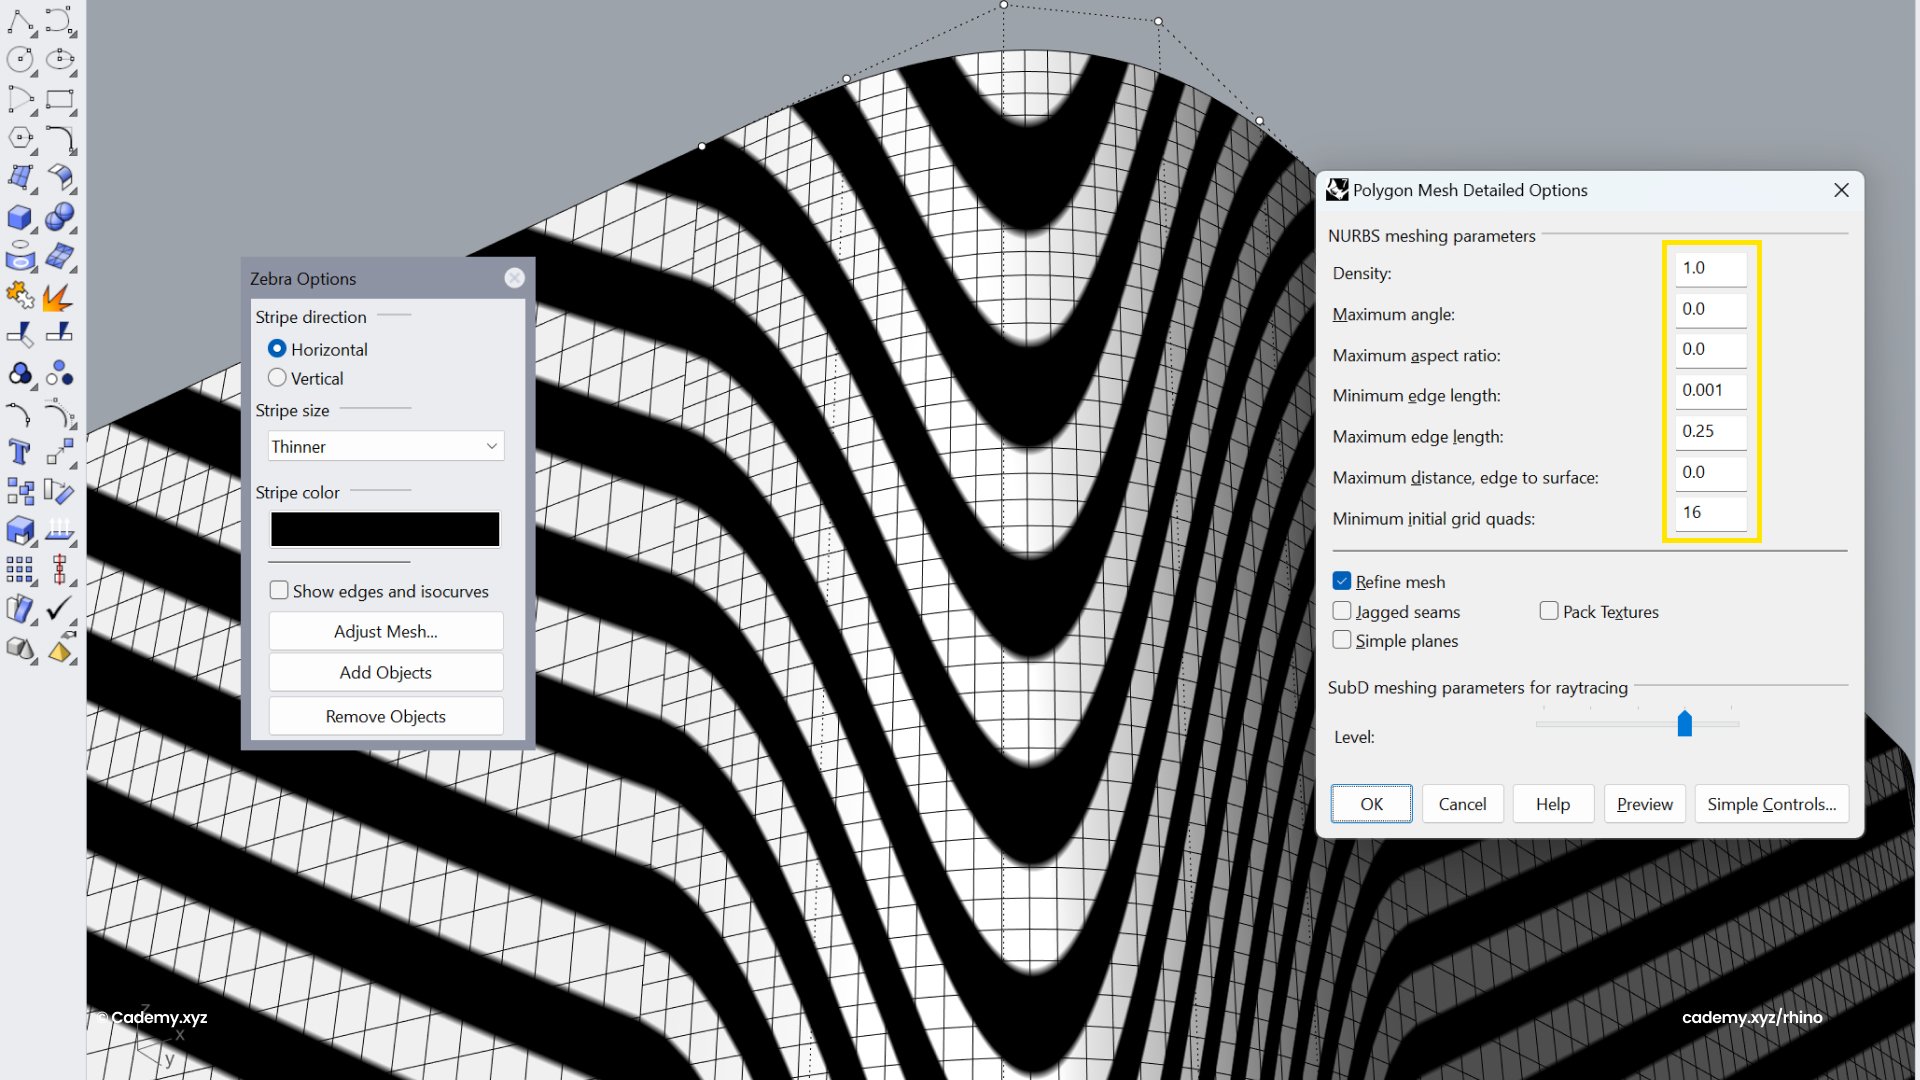The height and width of the screenshot is (1080, 1920).
Task: Select the Rotate tool
Action: 60,492
